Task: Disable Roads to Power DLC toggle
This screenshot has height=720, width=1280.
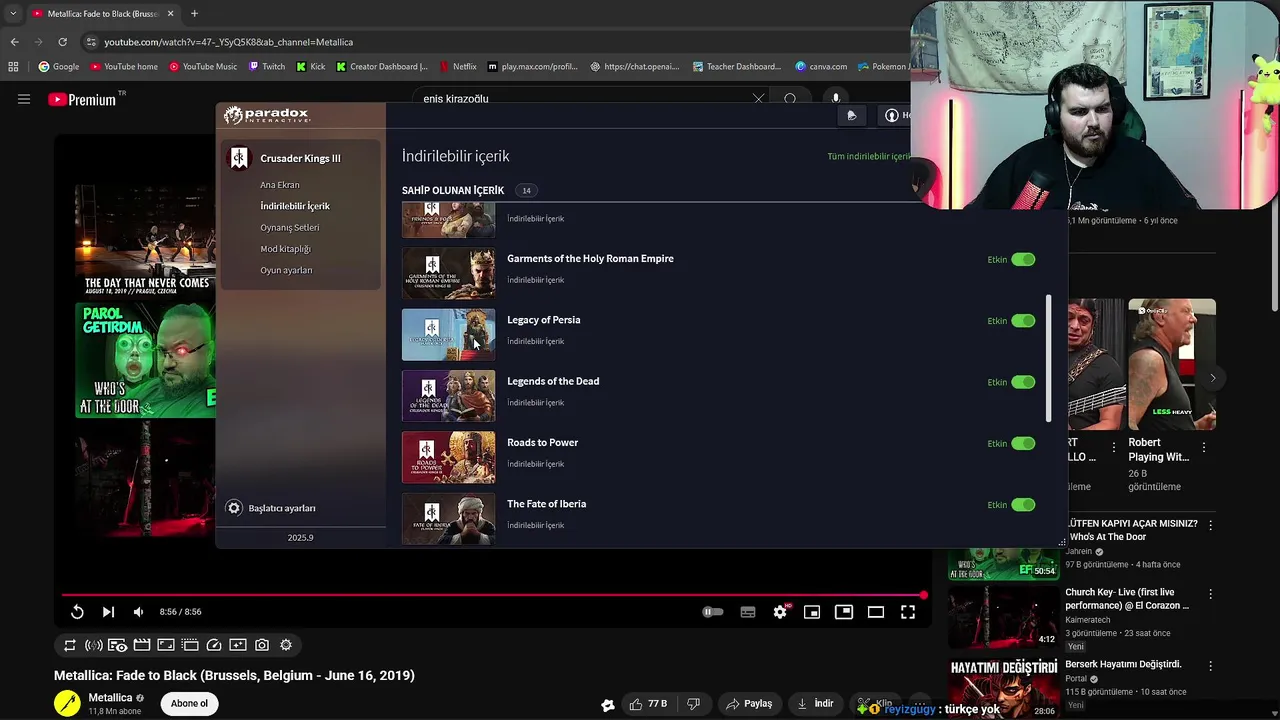Action: [1023, 444]
